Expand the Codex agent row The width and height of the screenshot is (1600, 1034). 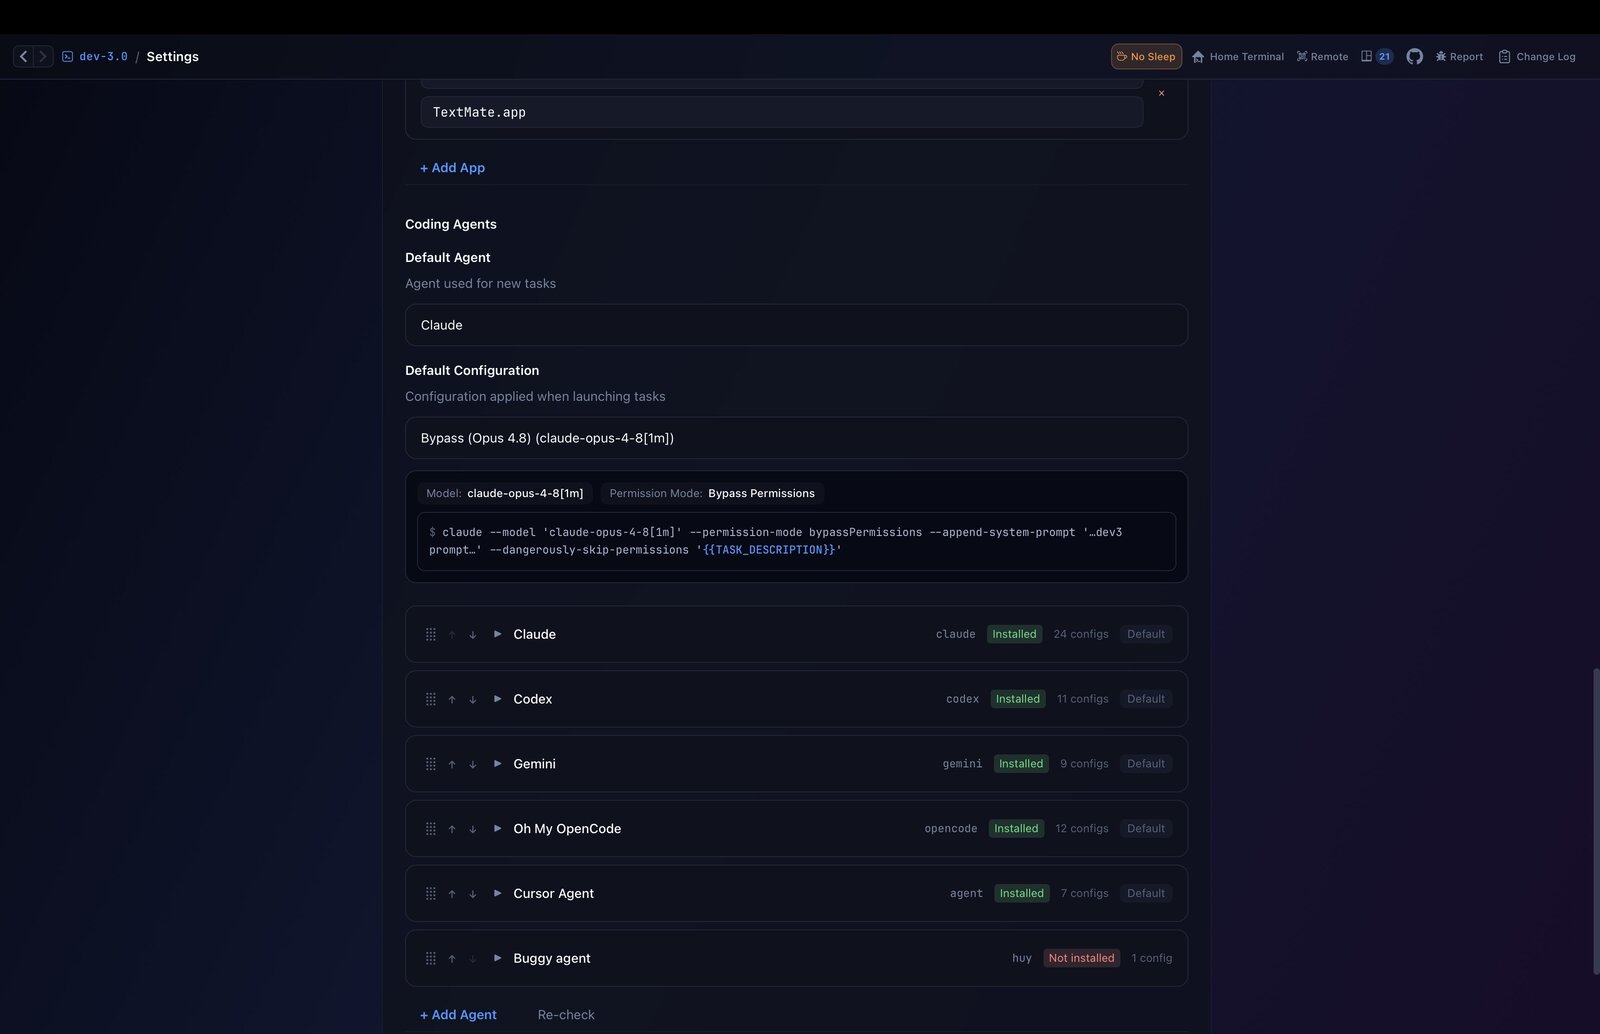point(497,699)
